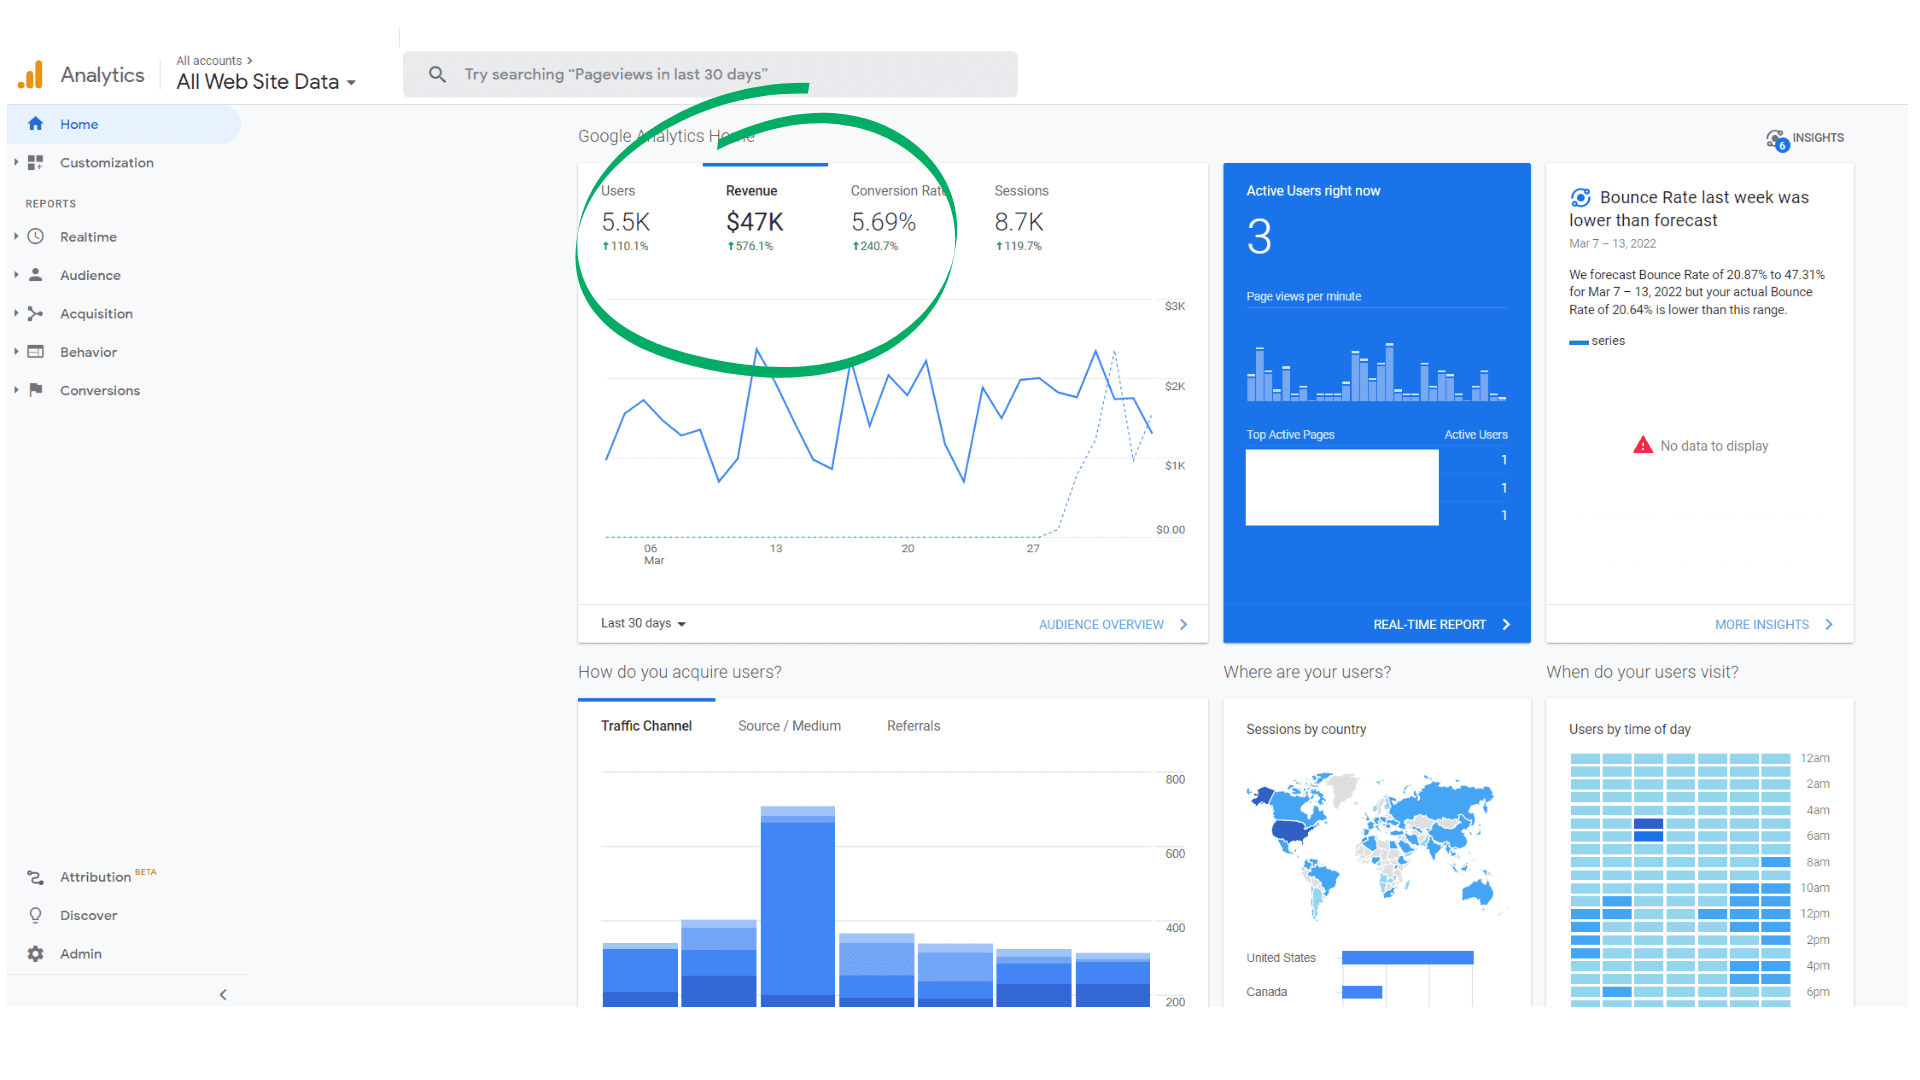Open Admin via the gear icon
Image resolution: width=1920 pixels, height=1080 pixels.
click(36, 954)
